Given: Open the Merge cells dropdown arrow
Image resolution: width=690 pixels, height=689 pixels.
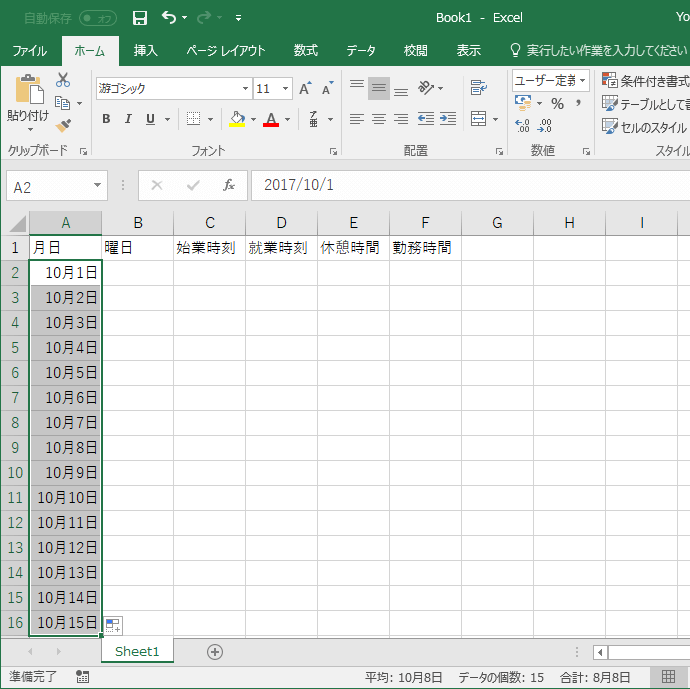Looking at the screenshot, I should (x=495, y=119).
